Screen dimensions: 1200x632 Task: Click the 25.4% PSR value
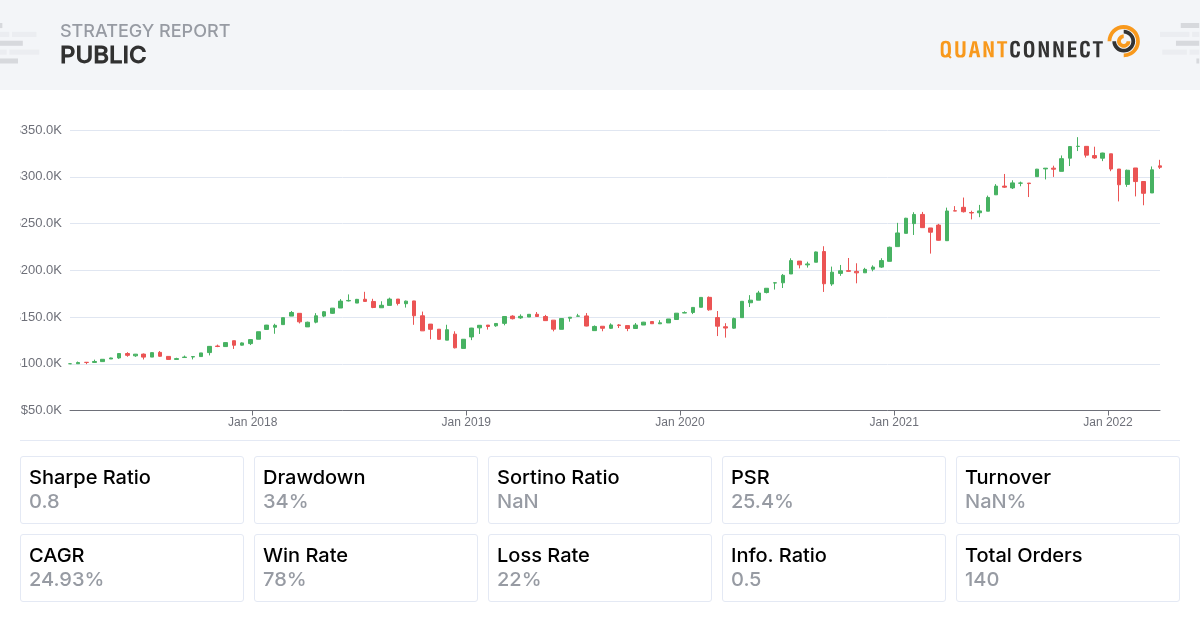coord(762,502)
